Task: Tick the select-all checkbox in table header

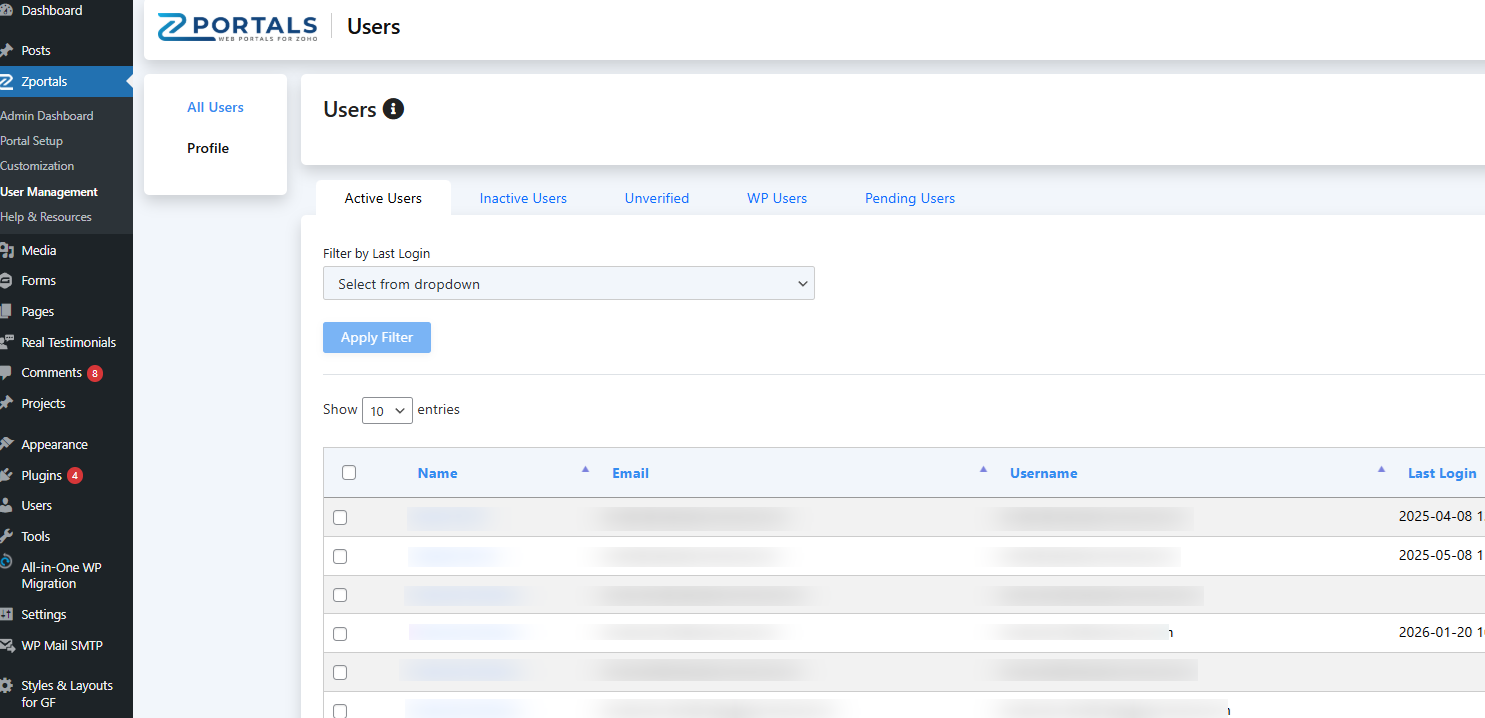Action: coord(349,473)
